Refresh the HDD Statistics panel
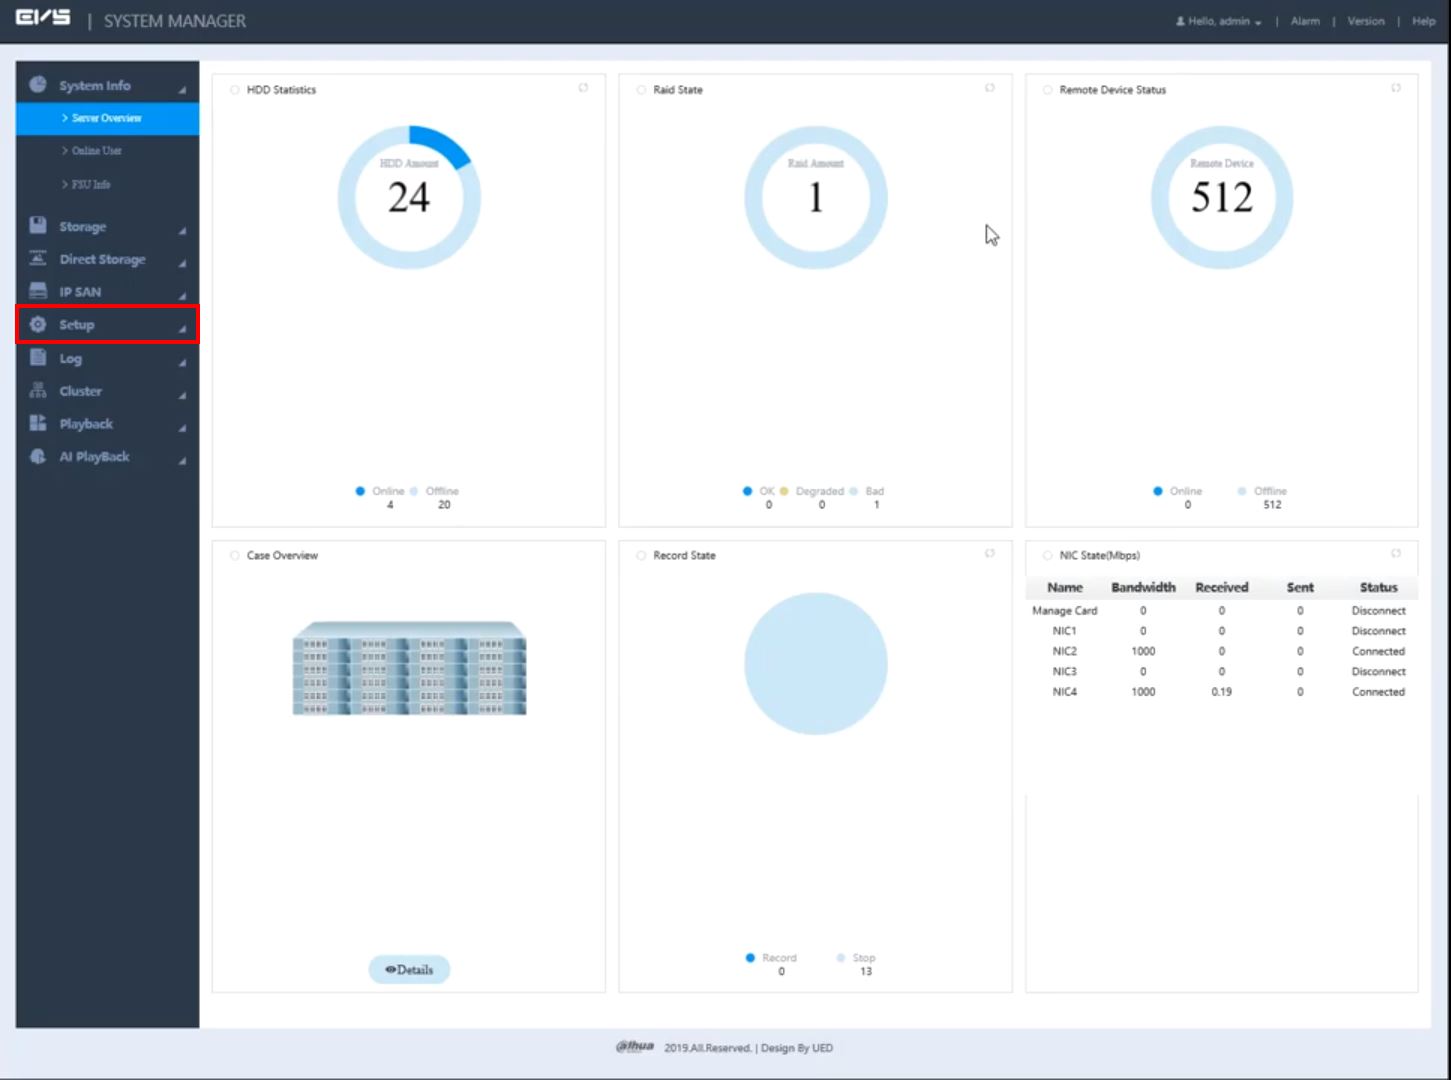The height and width of the screenshot is (1080, 1451). [x=583, y=88]
